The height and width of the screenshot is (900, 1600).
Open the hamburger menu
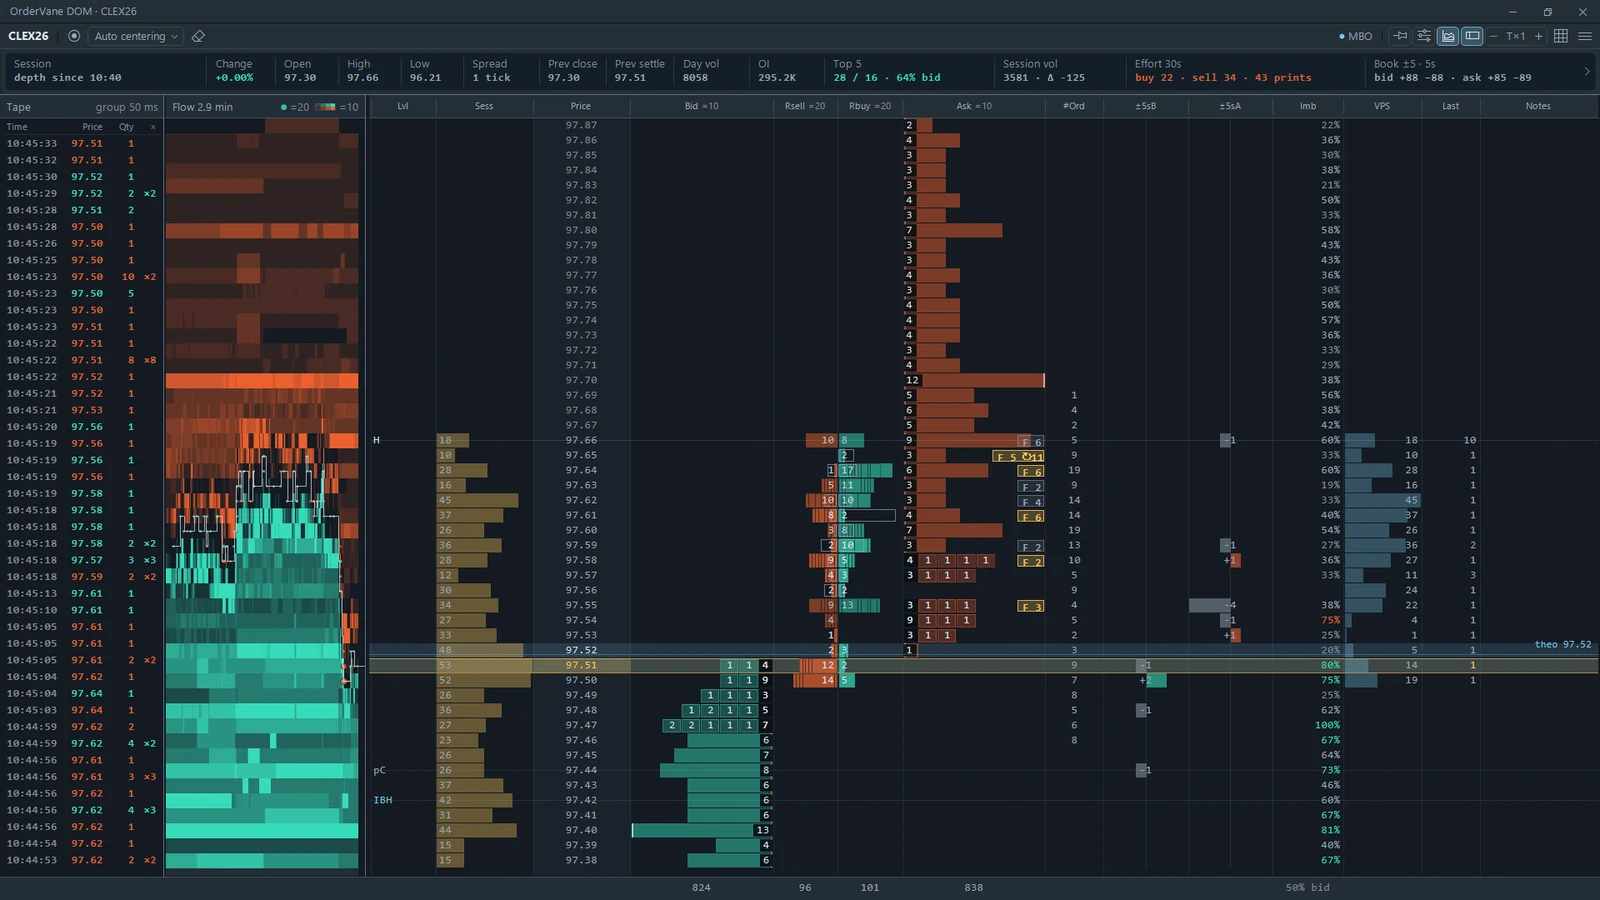point(1585,36)
